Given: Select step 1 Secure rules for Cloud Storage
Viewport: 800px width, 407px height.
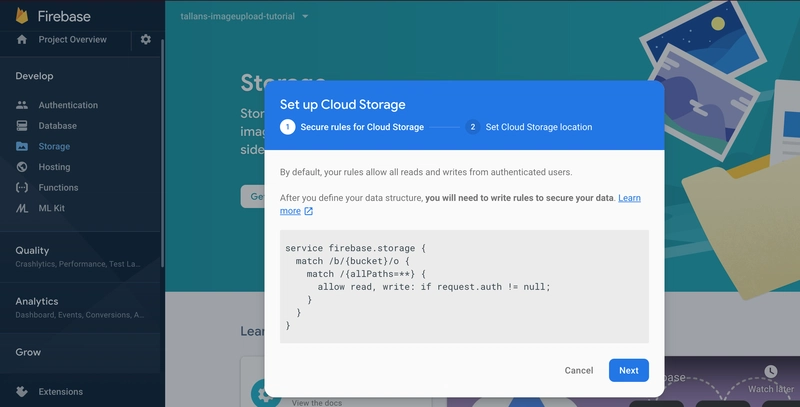Looking at the screenshot, I should pos(352,127).
